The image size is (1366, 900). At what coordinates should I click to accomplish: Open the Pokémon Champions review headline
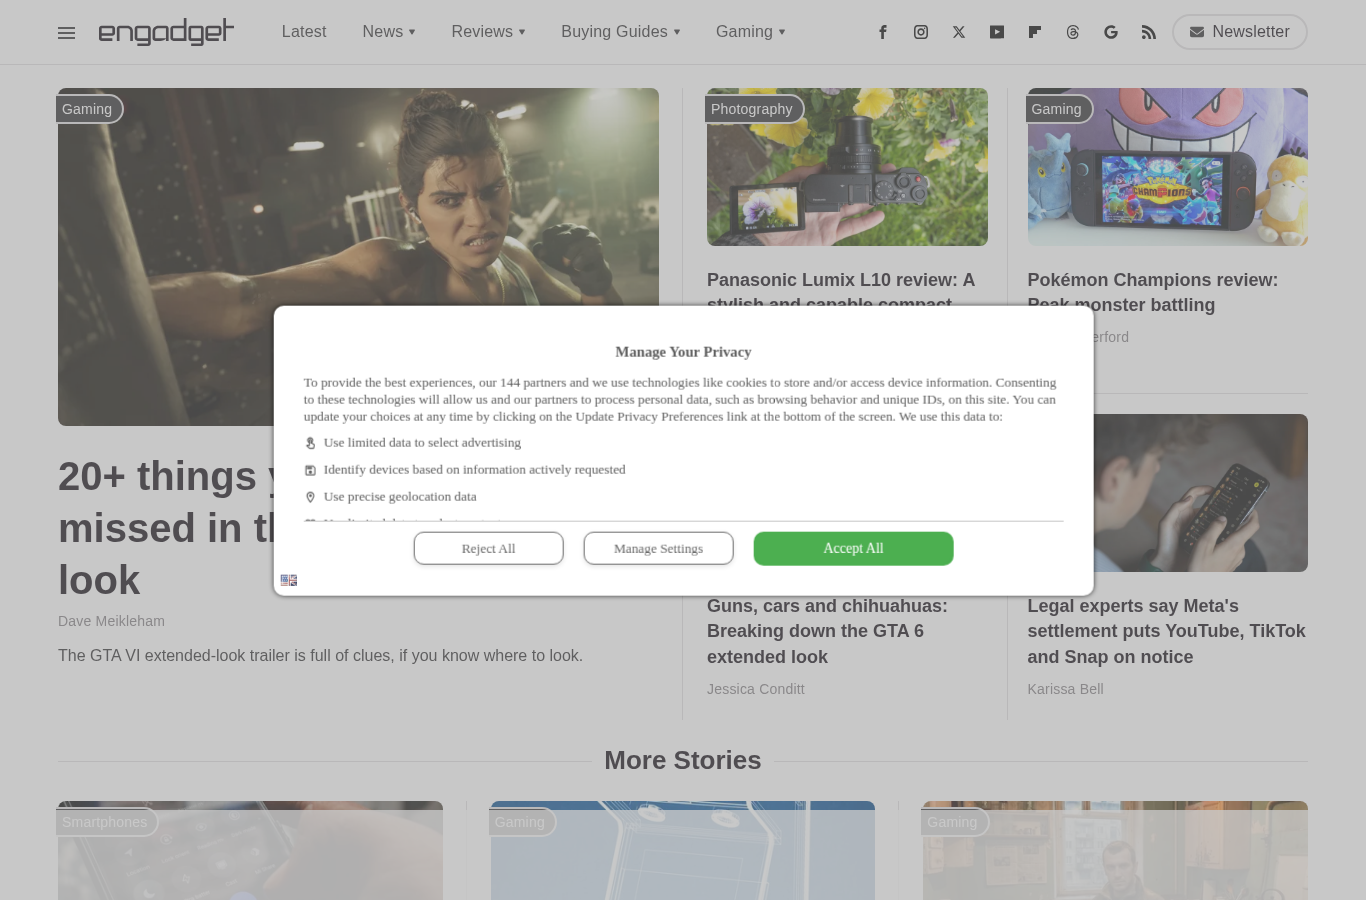[1153, 292]
